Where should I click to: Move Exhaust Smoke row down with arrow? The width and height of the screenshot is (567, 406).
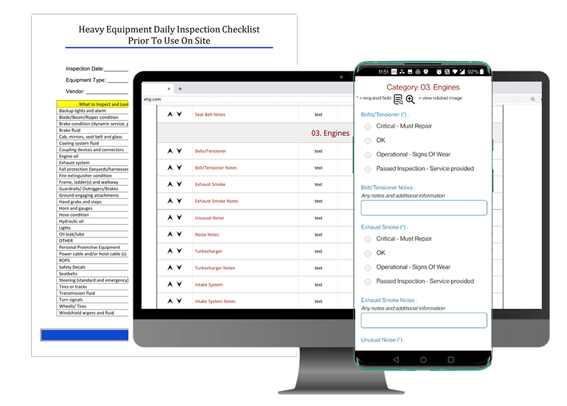tap(179, 184)
